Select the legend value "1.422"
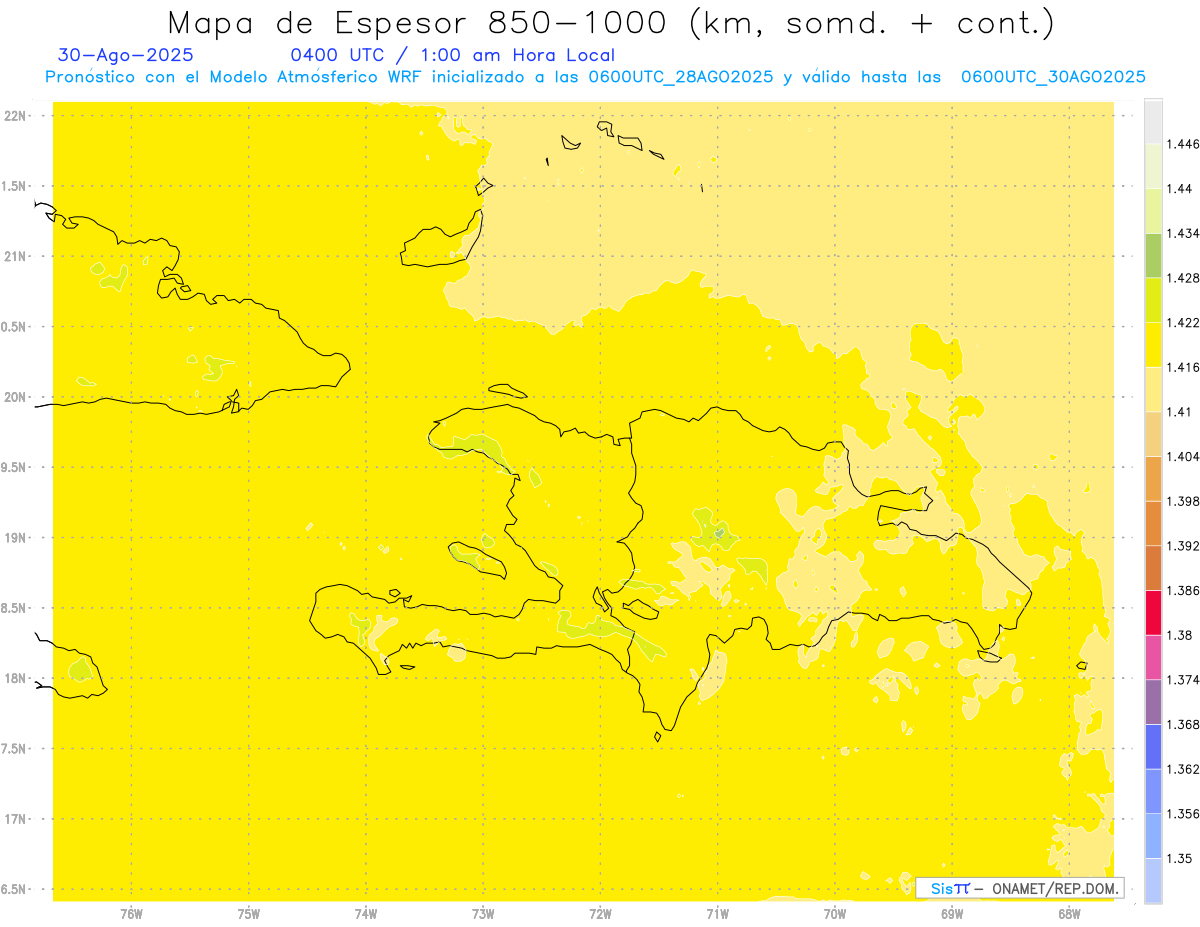The height and width of the screenshot is (927, 1200). (1182, 323)
